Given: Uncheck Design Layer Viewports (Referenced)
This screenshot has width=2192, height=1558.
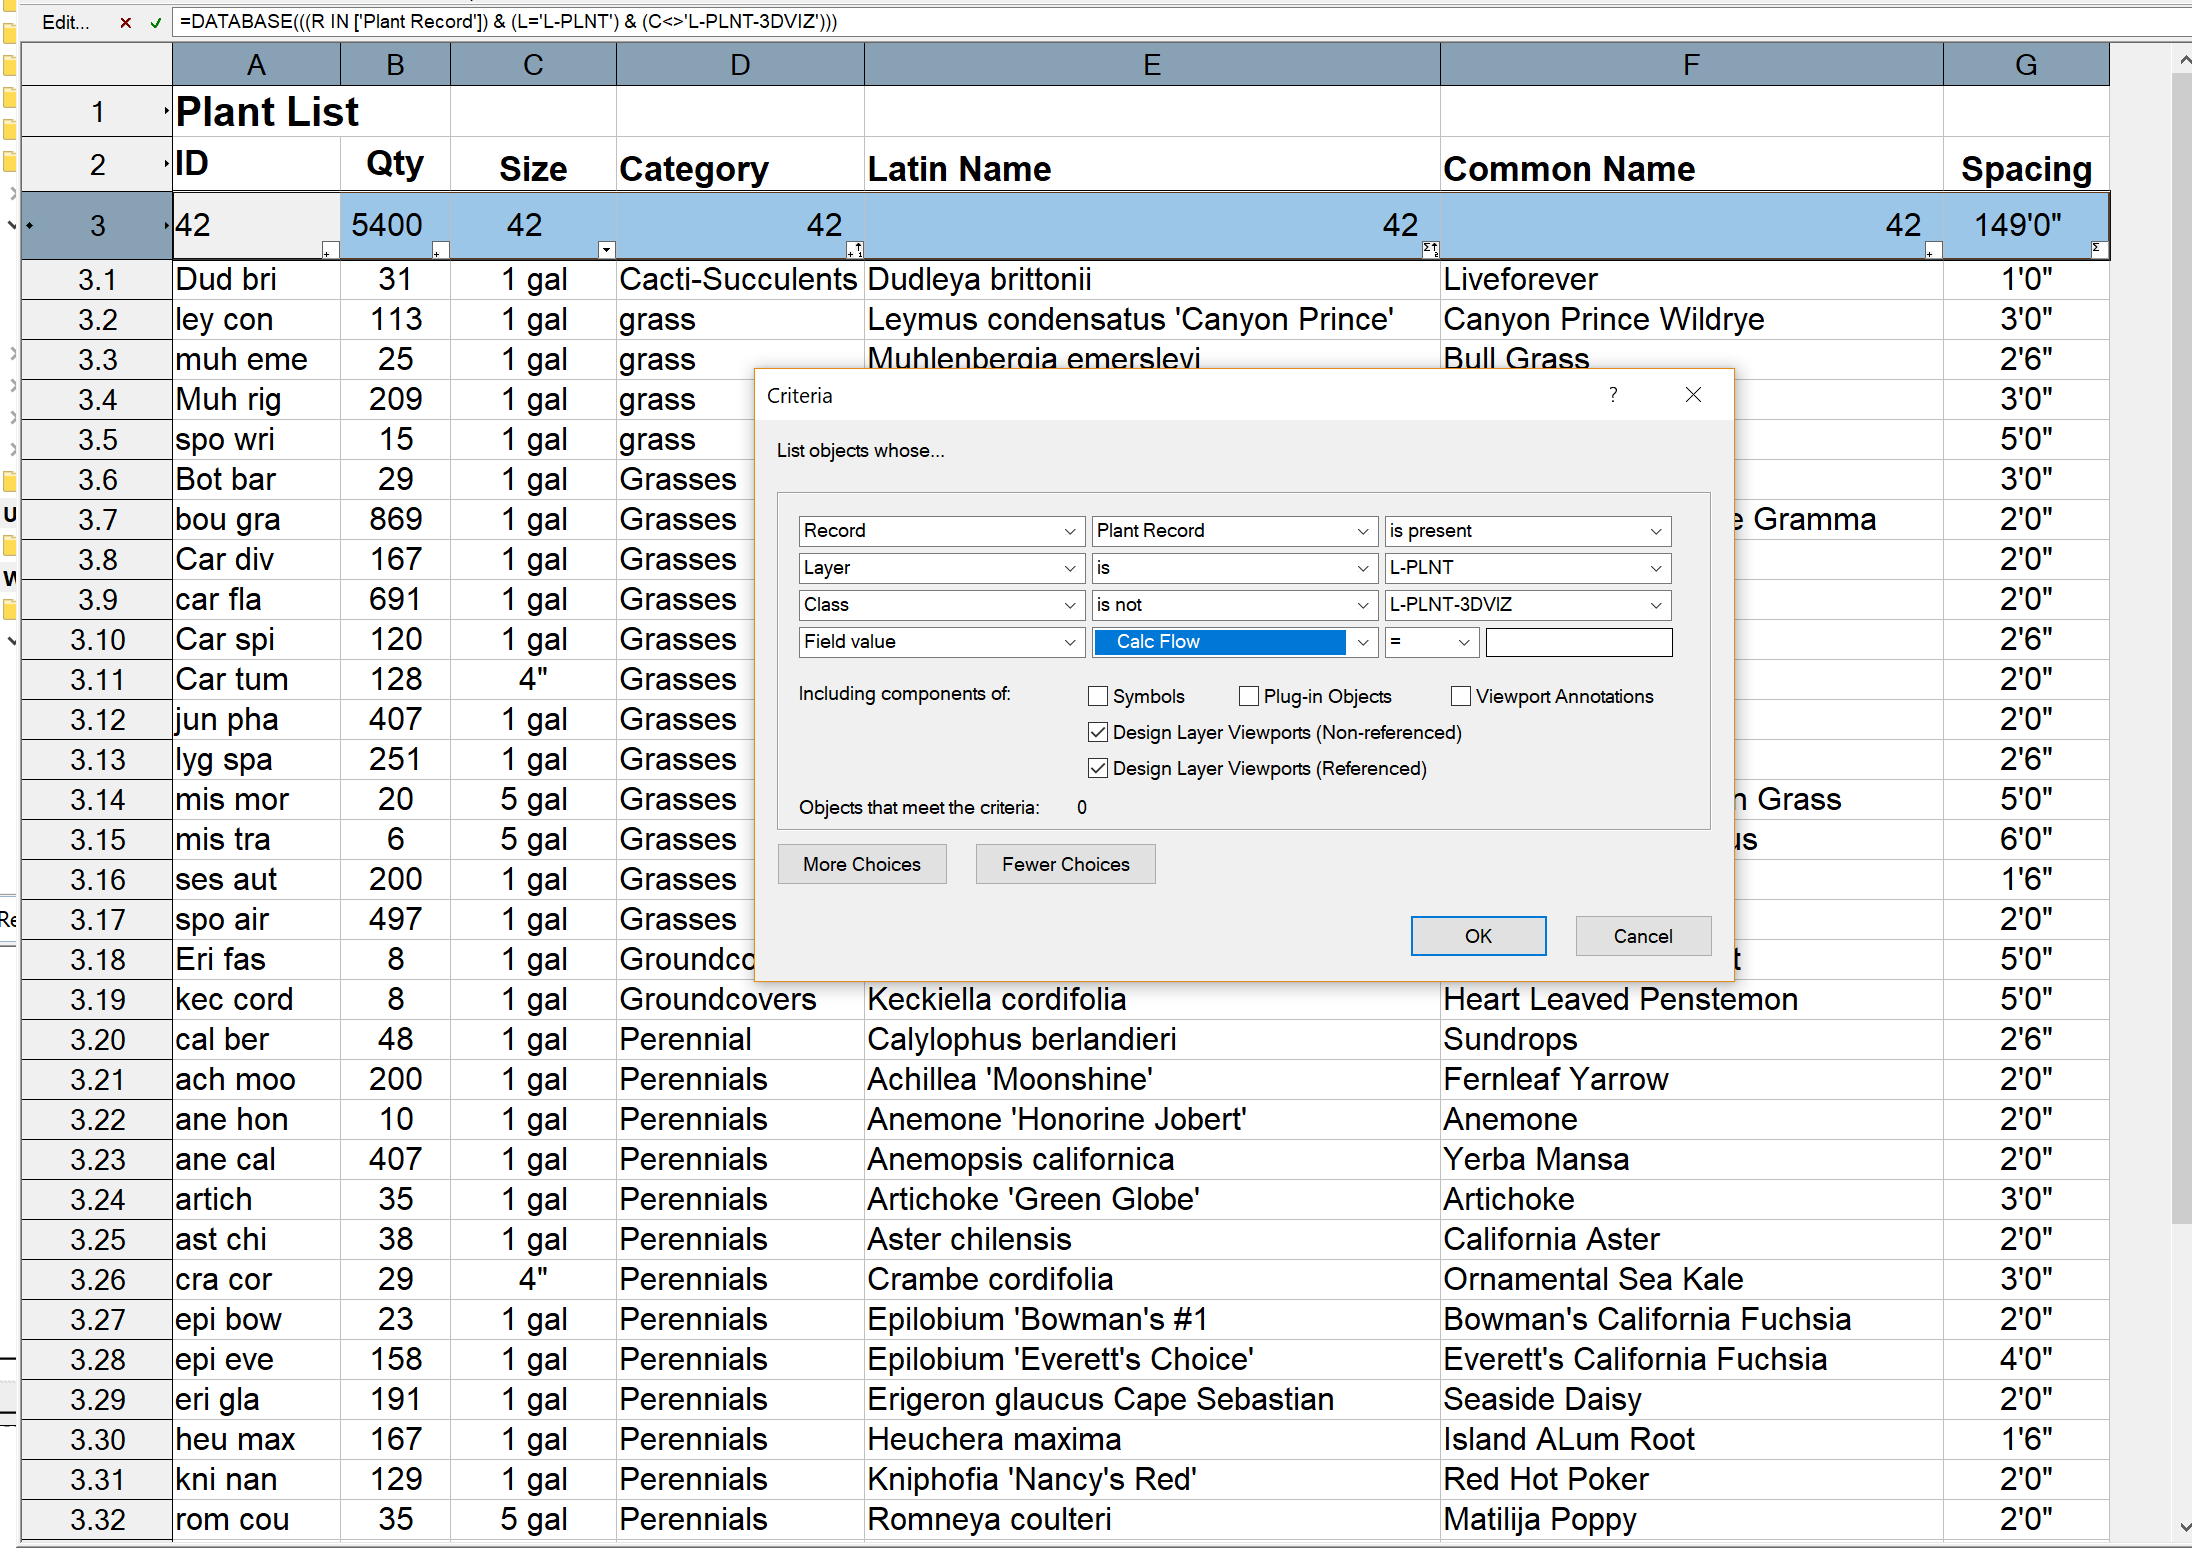Looking at the screenshot, I should tap(1098, 768).
